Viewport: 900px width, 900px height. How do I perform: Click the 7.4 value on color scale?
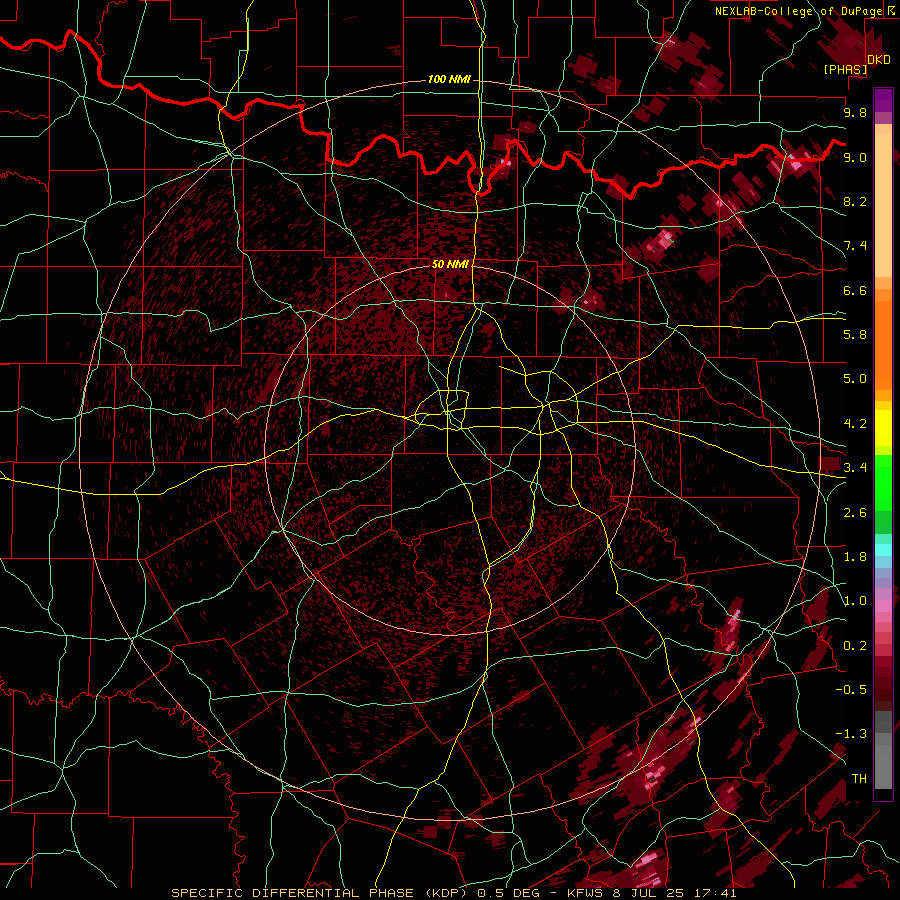pyautogui.click(x=855, y=246)
